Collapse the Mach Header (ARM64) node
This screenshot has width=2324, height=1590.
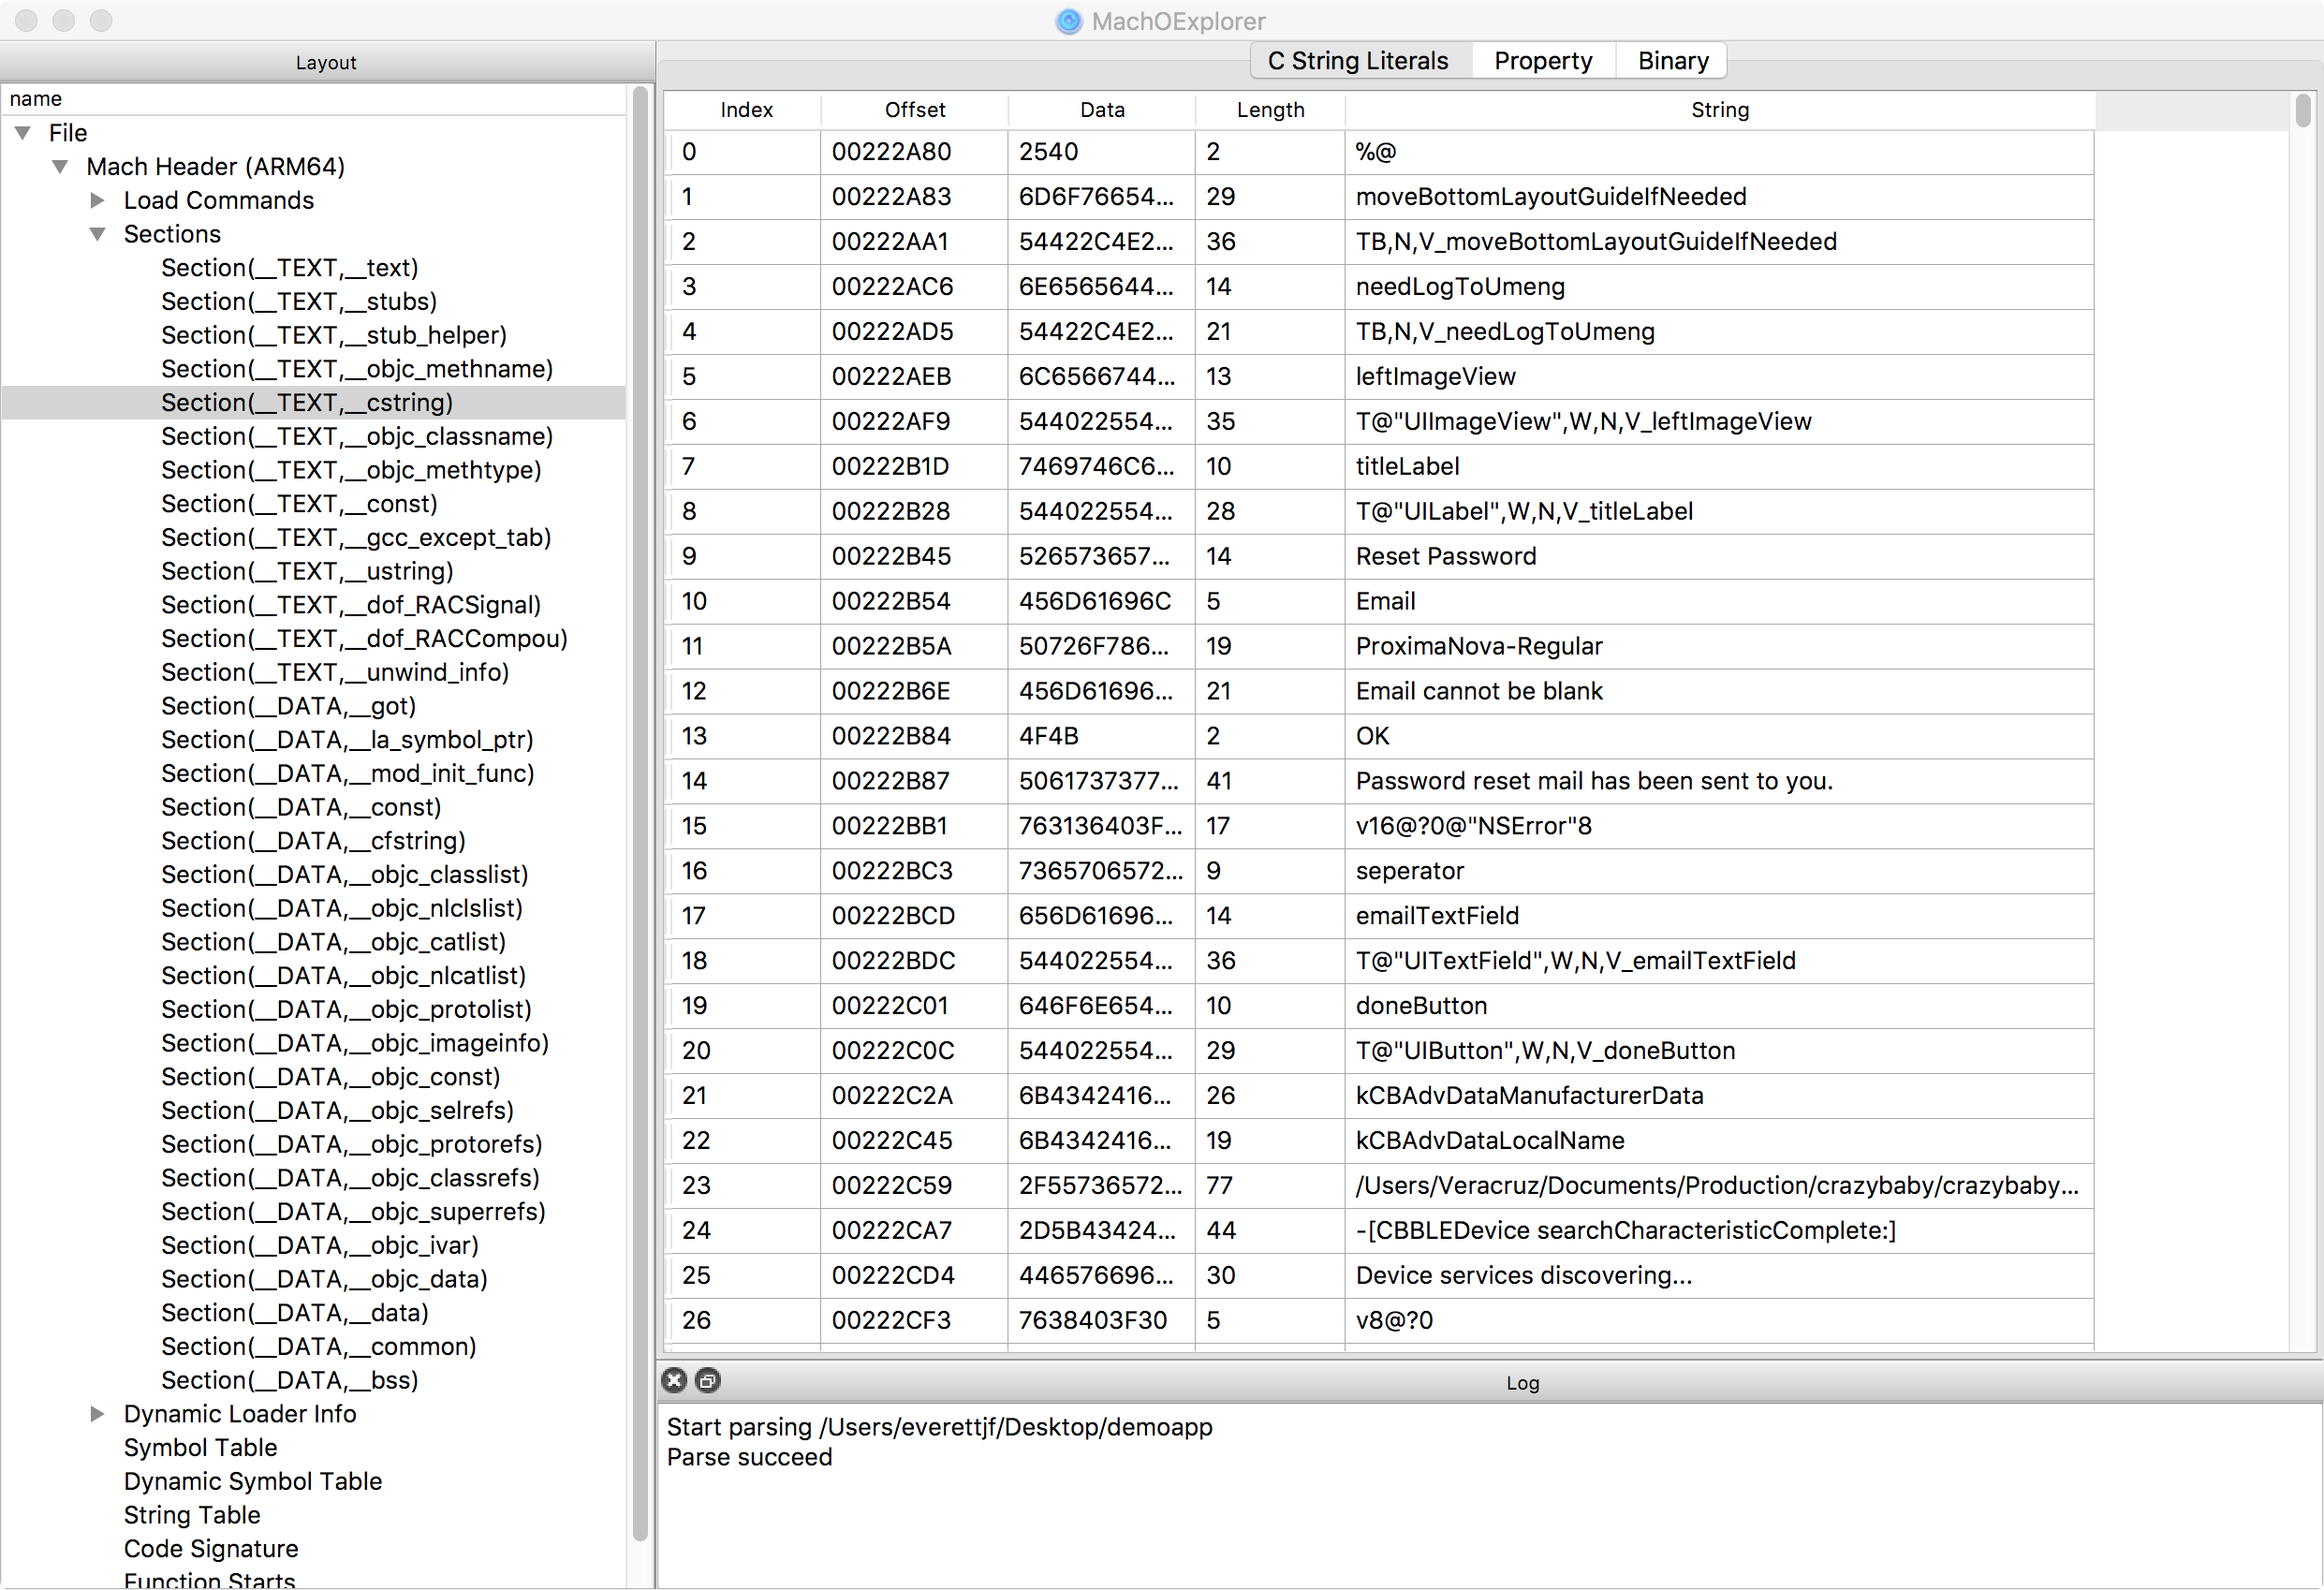pos(60,166)
